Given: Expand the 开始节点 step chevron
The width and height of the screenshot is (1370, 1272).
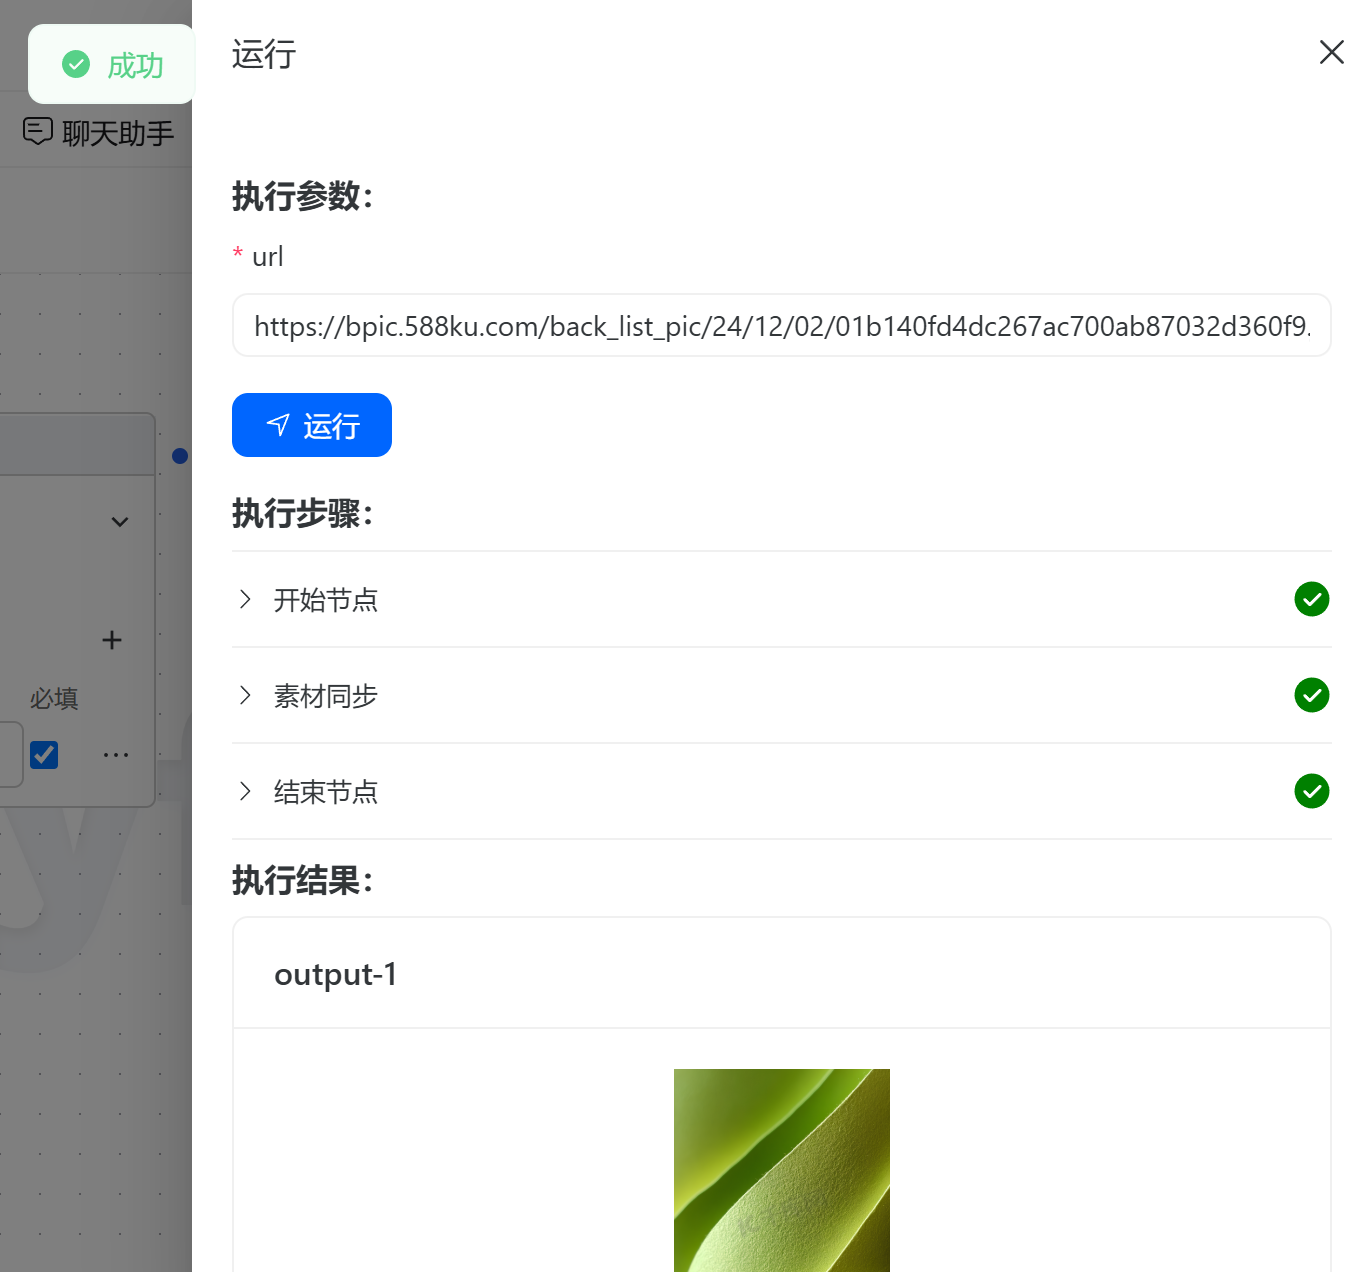Looking at the screenshot, I should 245,599.
